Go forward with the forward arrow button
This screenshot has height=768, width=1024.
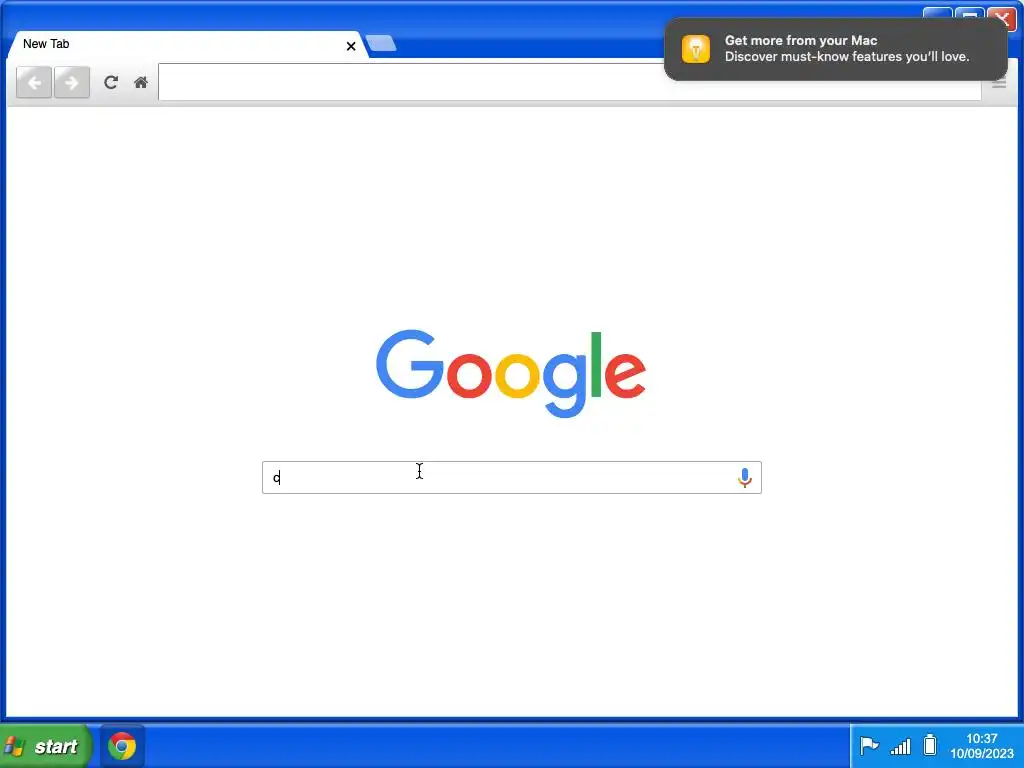coord(72,82)
